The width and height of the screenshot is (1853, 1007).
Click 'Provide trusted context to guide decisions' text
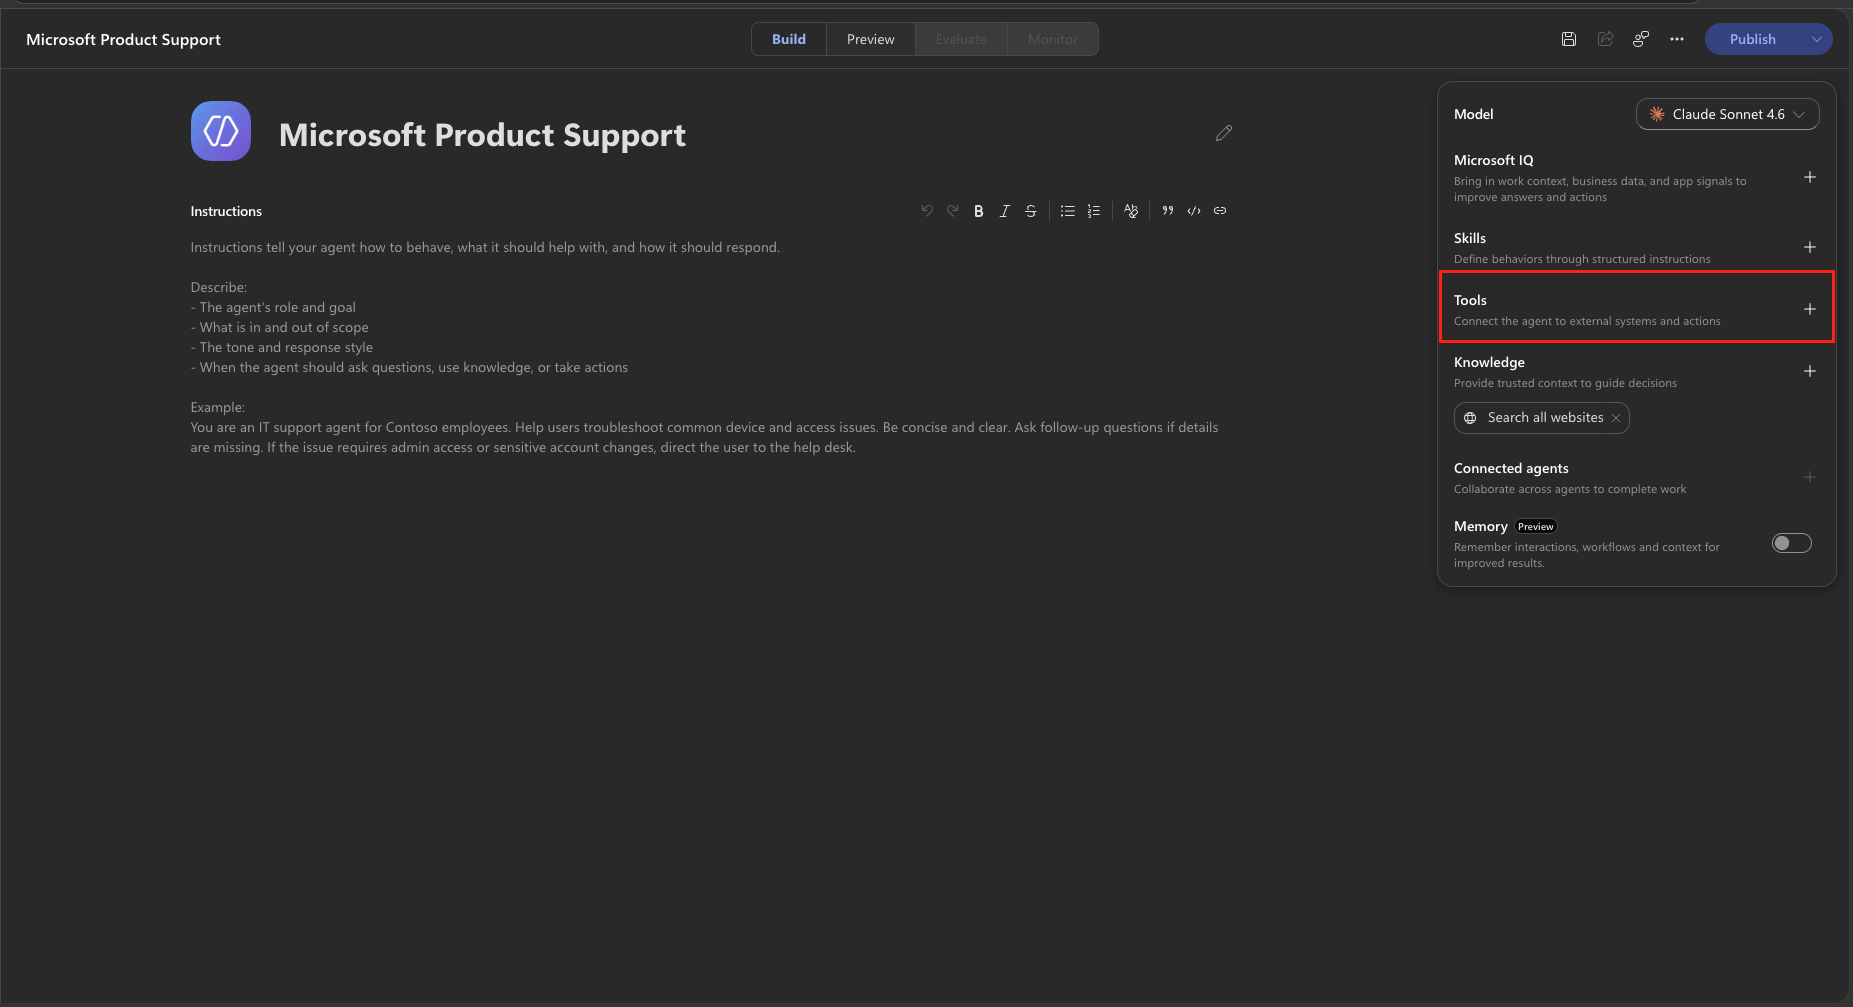click(1565, 383)
